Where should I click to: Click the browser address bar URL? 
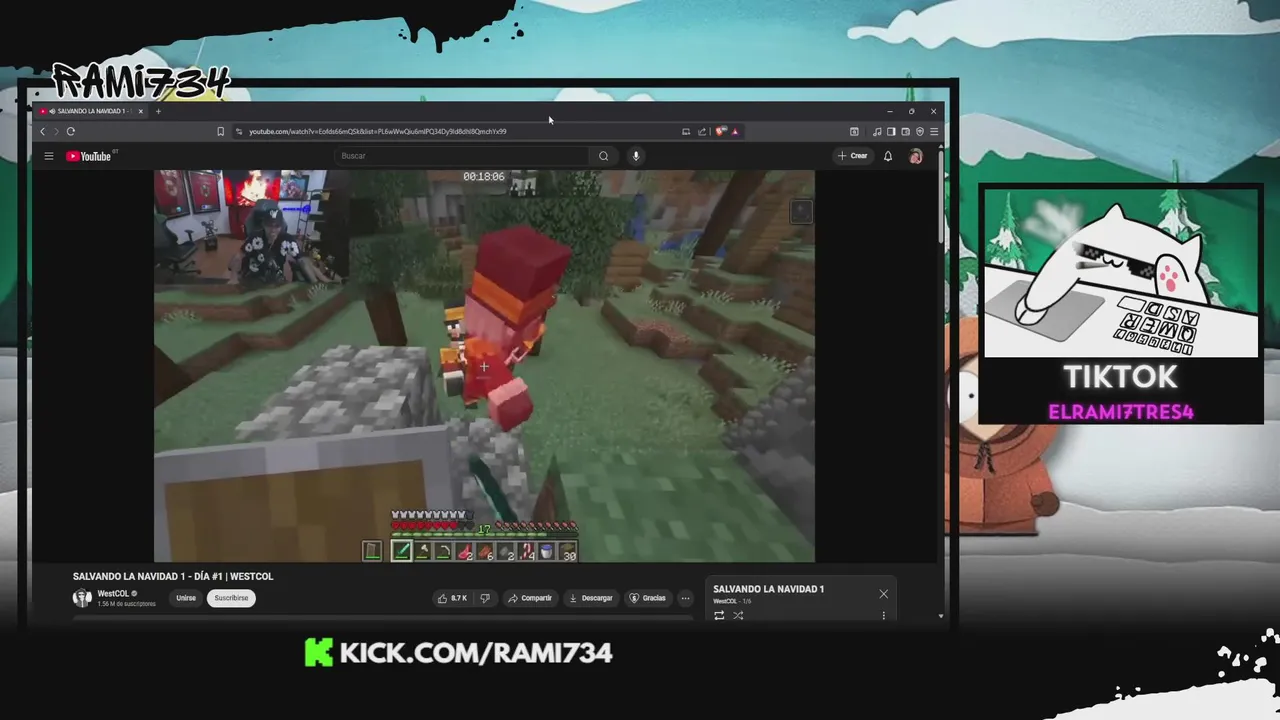[x=377, y=131]
